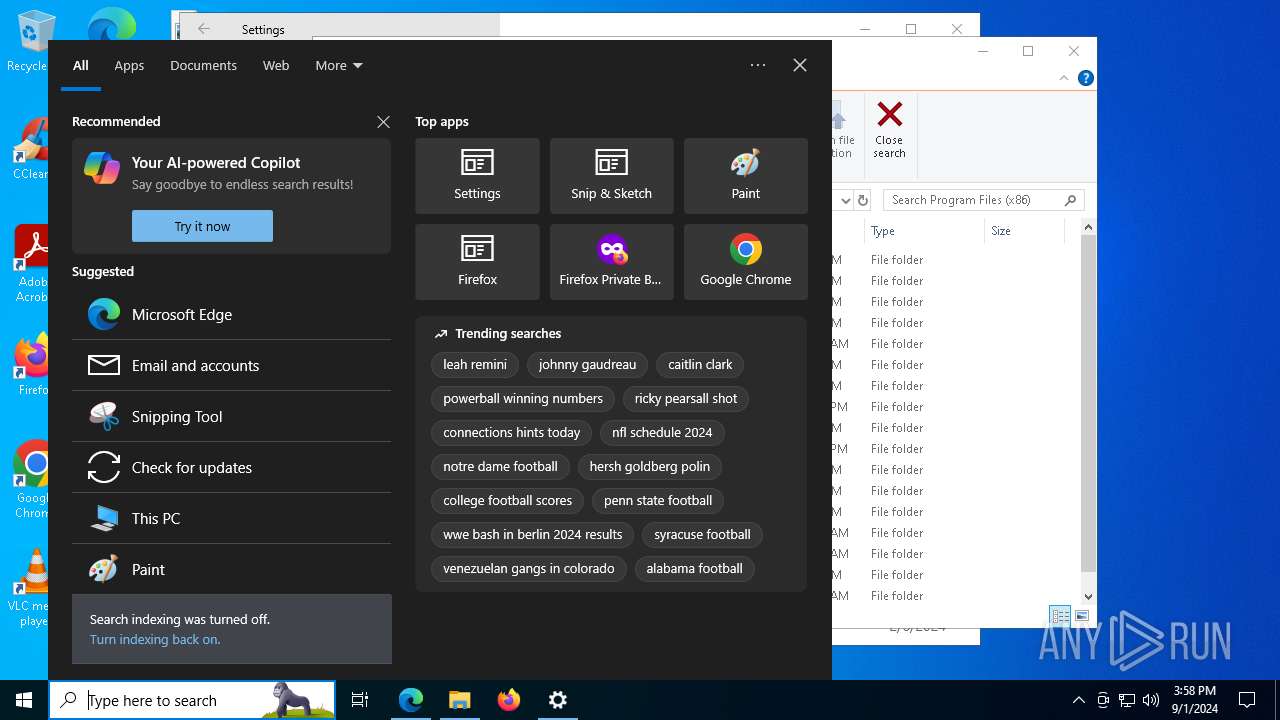Image resolution: width=1280 pixels, height=720 pixels.
Task: Open Firefox tile in Top apps
Action: (x=477, y=262)
